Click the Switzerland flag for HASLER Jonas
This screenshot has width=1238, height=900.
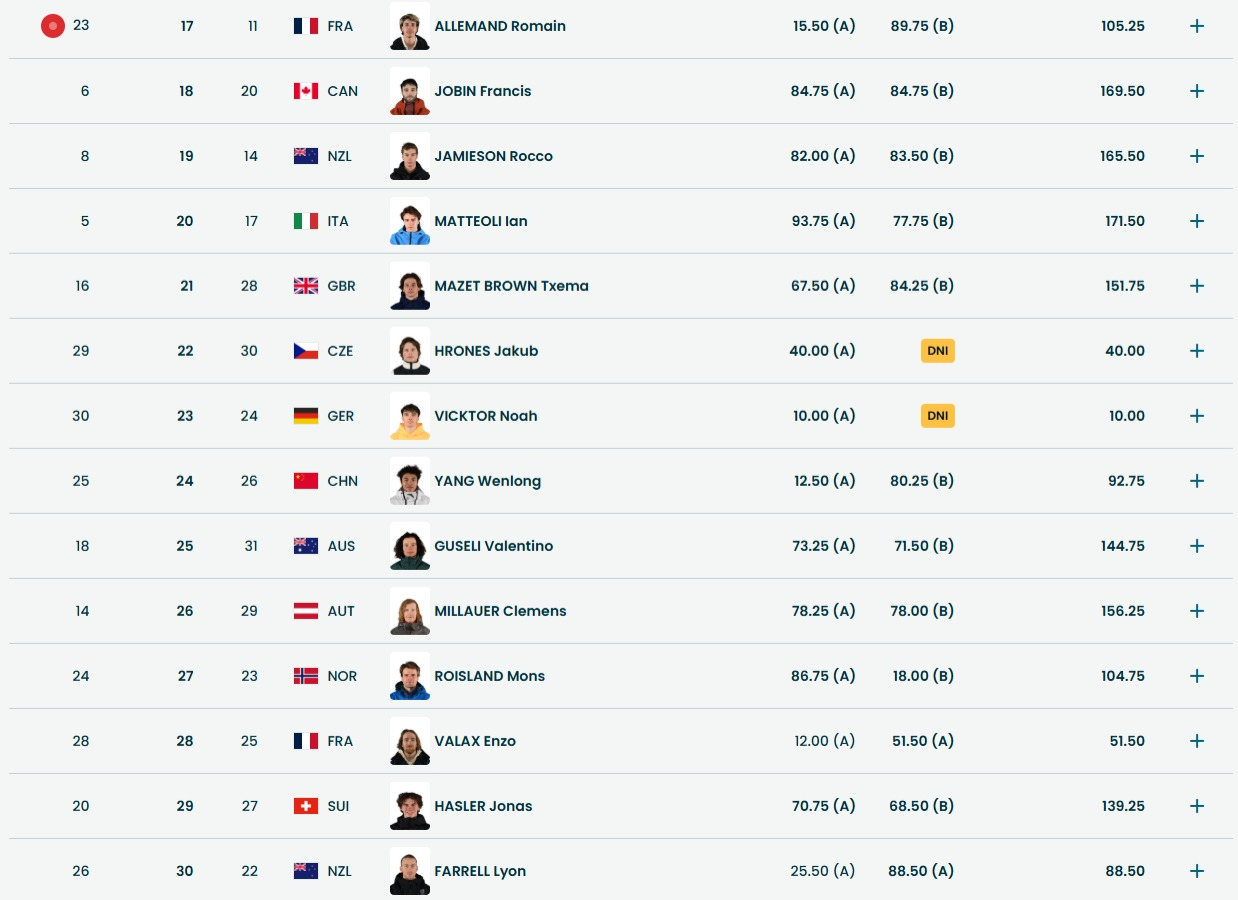tap(305, 806)
